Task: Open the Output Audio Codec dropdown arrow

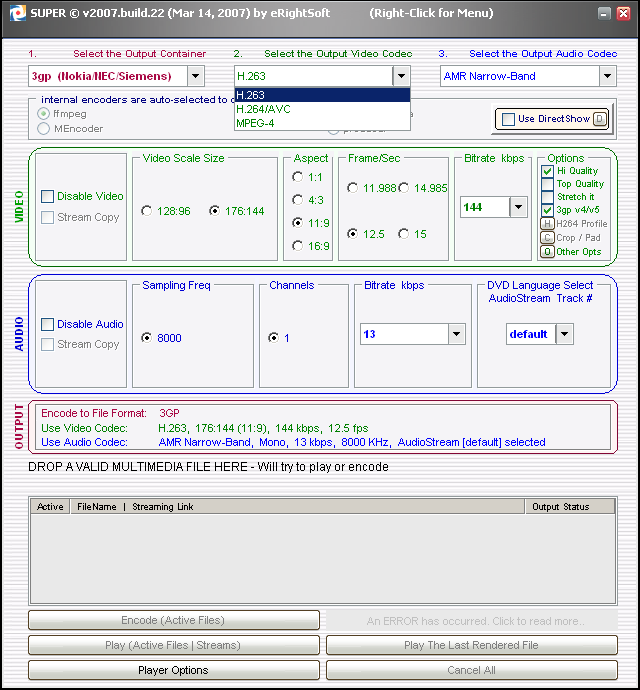Action: 607,76
